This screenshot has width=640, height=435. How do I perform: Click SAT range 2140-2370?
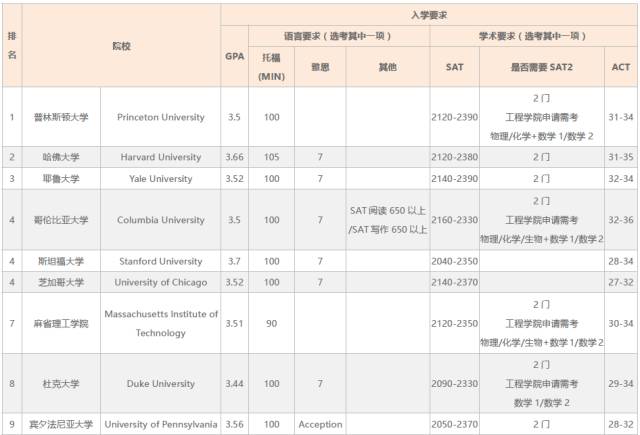click(454, 282)
